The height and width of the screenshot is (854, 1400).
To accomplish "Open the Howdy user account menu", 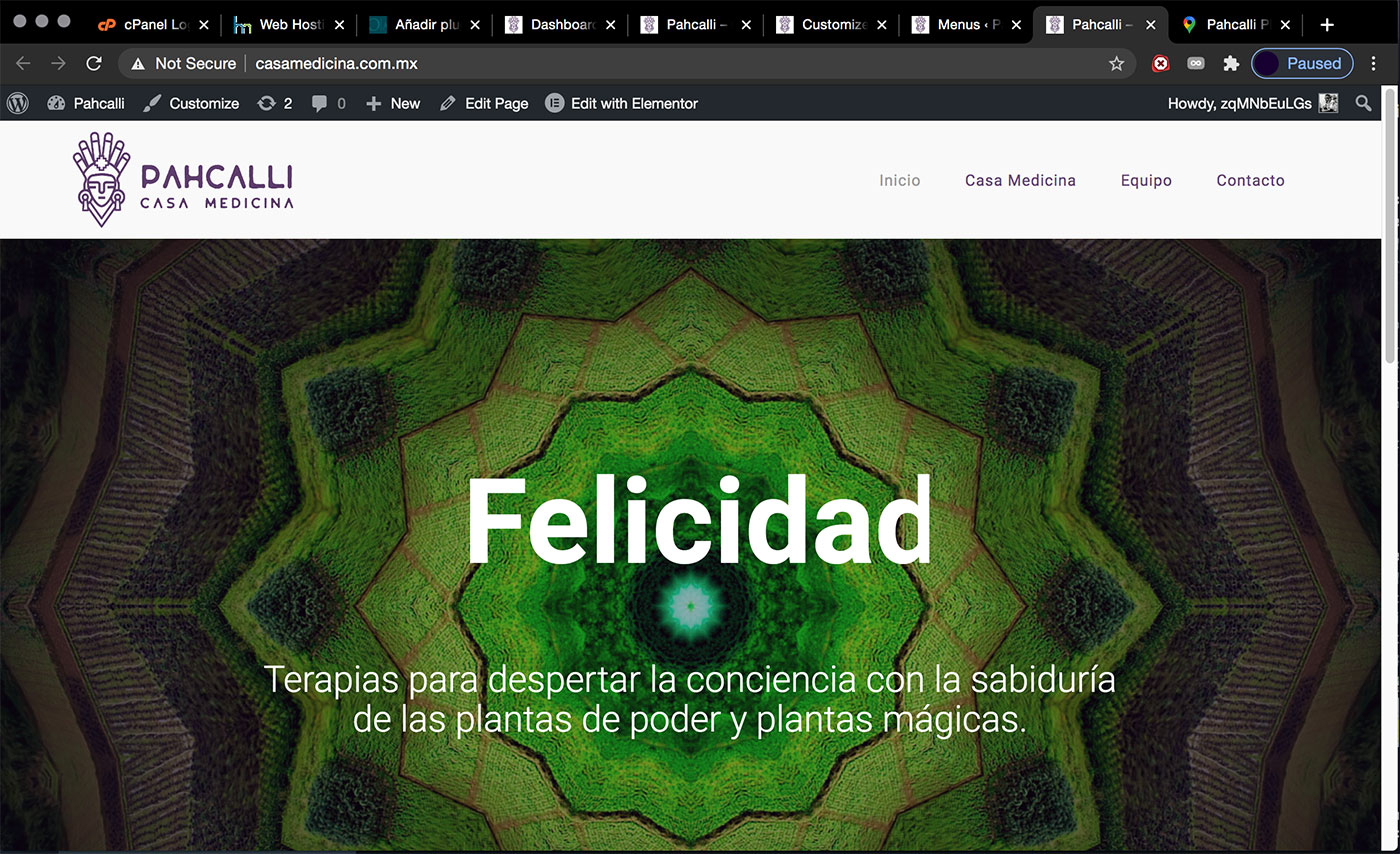I will (1253, 103).
